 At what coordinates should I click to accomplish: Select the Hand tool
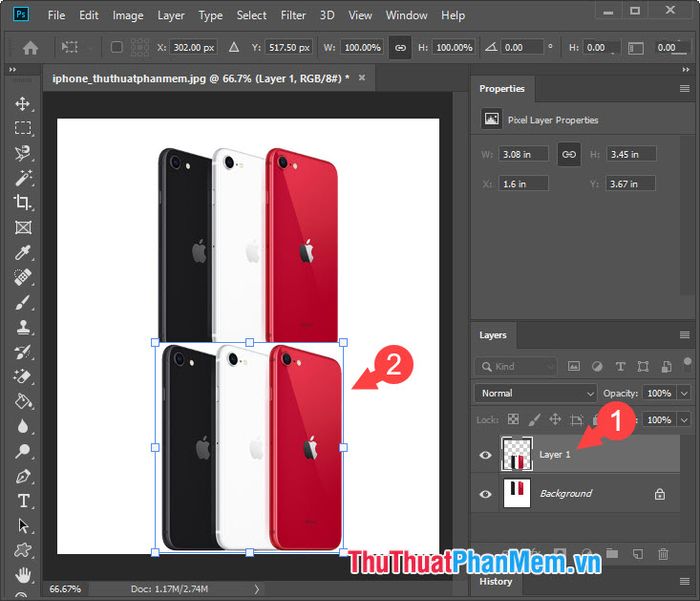coord(23,575)
